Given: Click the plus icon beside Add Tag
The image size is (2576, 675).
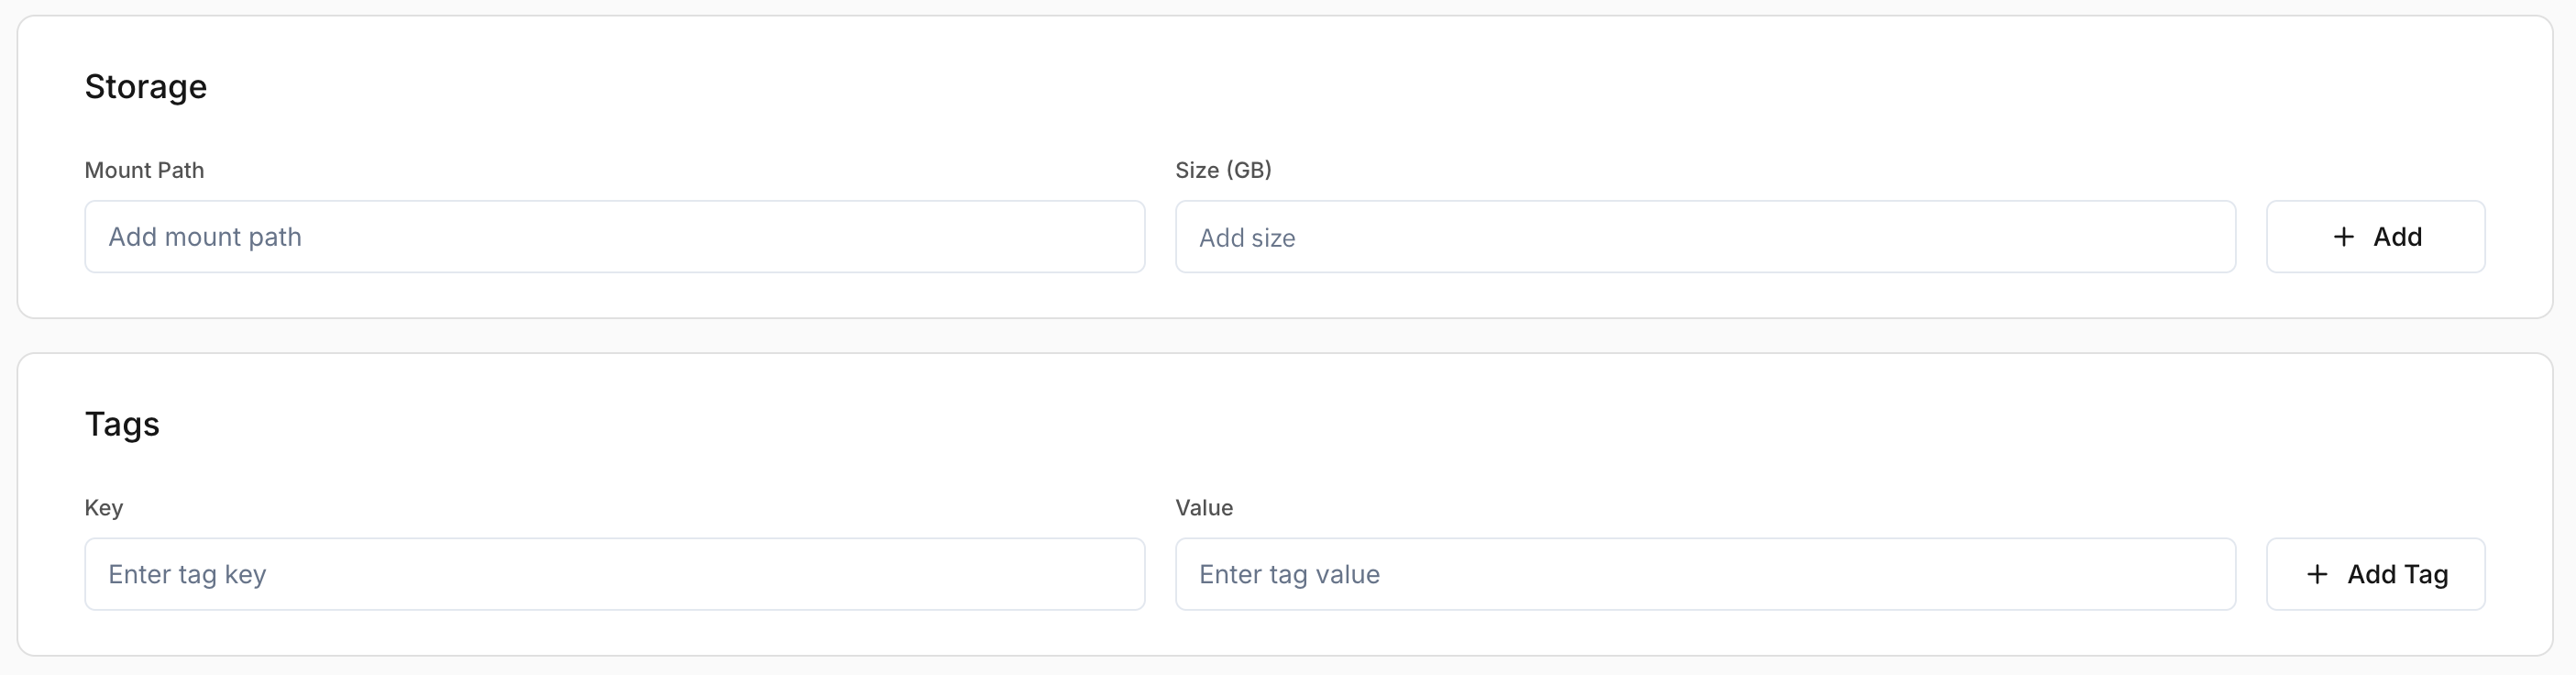Looking at the screenshot, I should point(2317,574).
